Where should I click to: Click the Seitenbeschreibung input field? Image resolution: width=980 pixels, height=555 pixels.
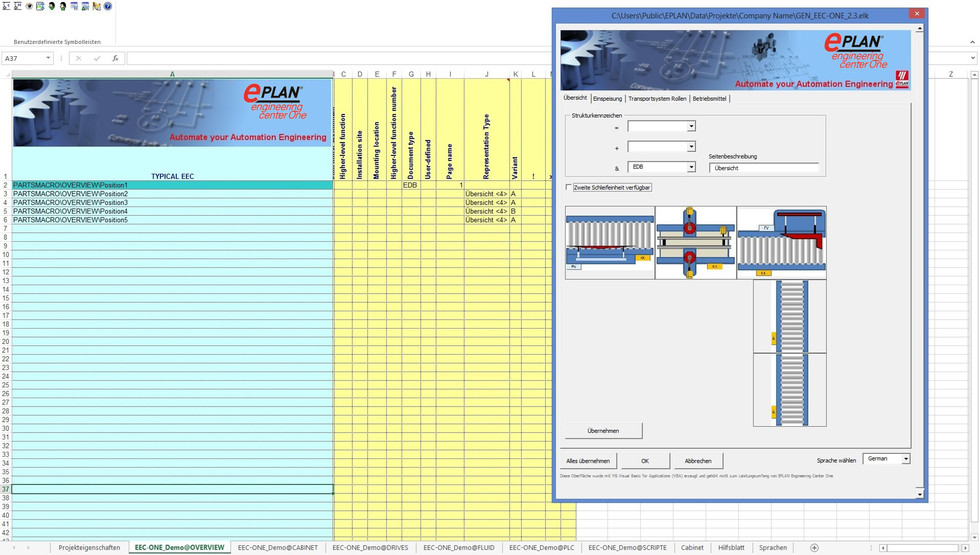[x=763, y=168]
